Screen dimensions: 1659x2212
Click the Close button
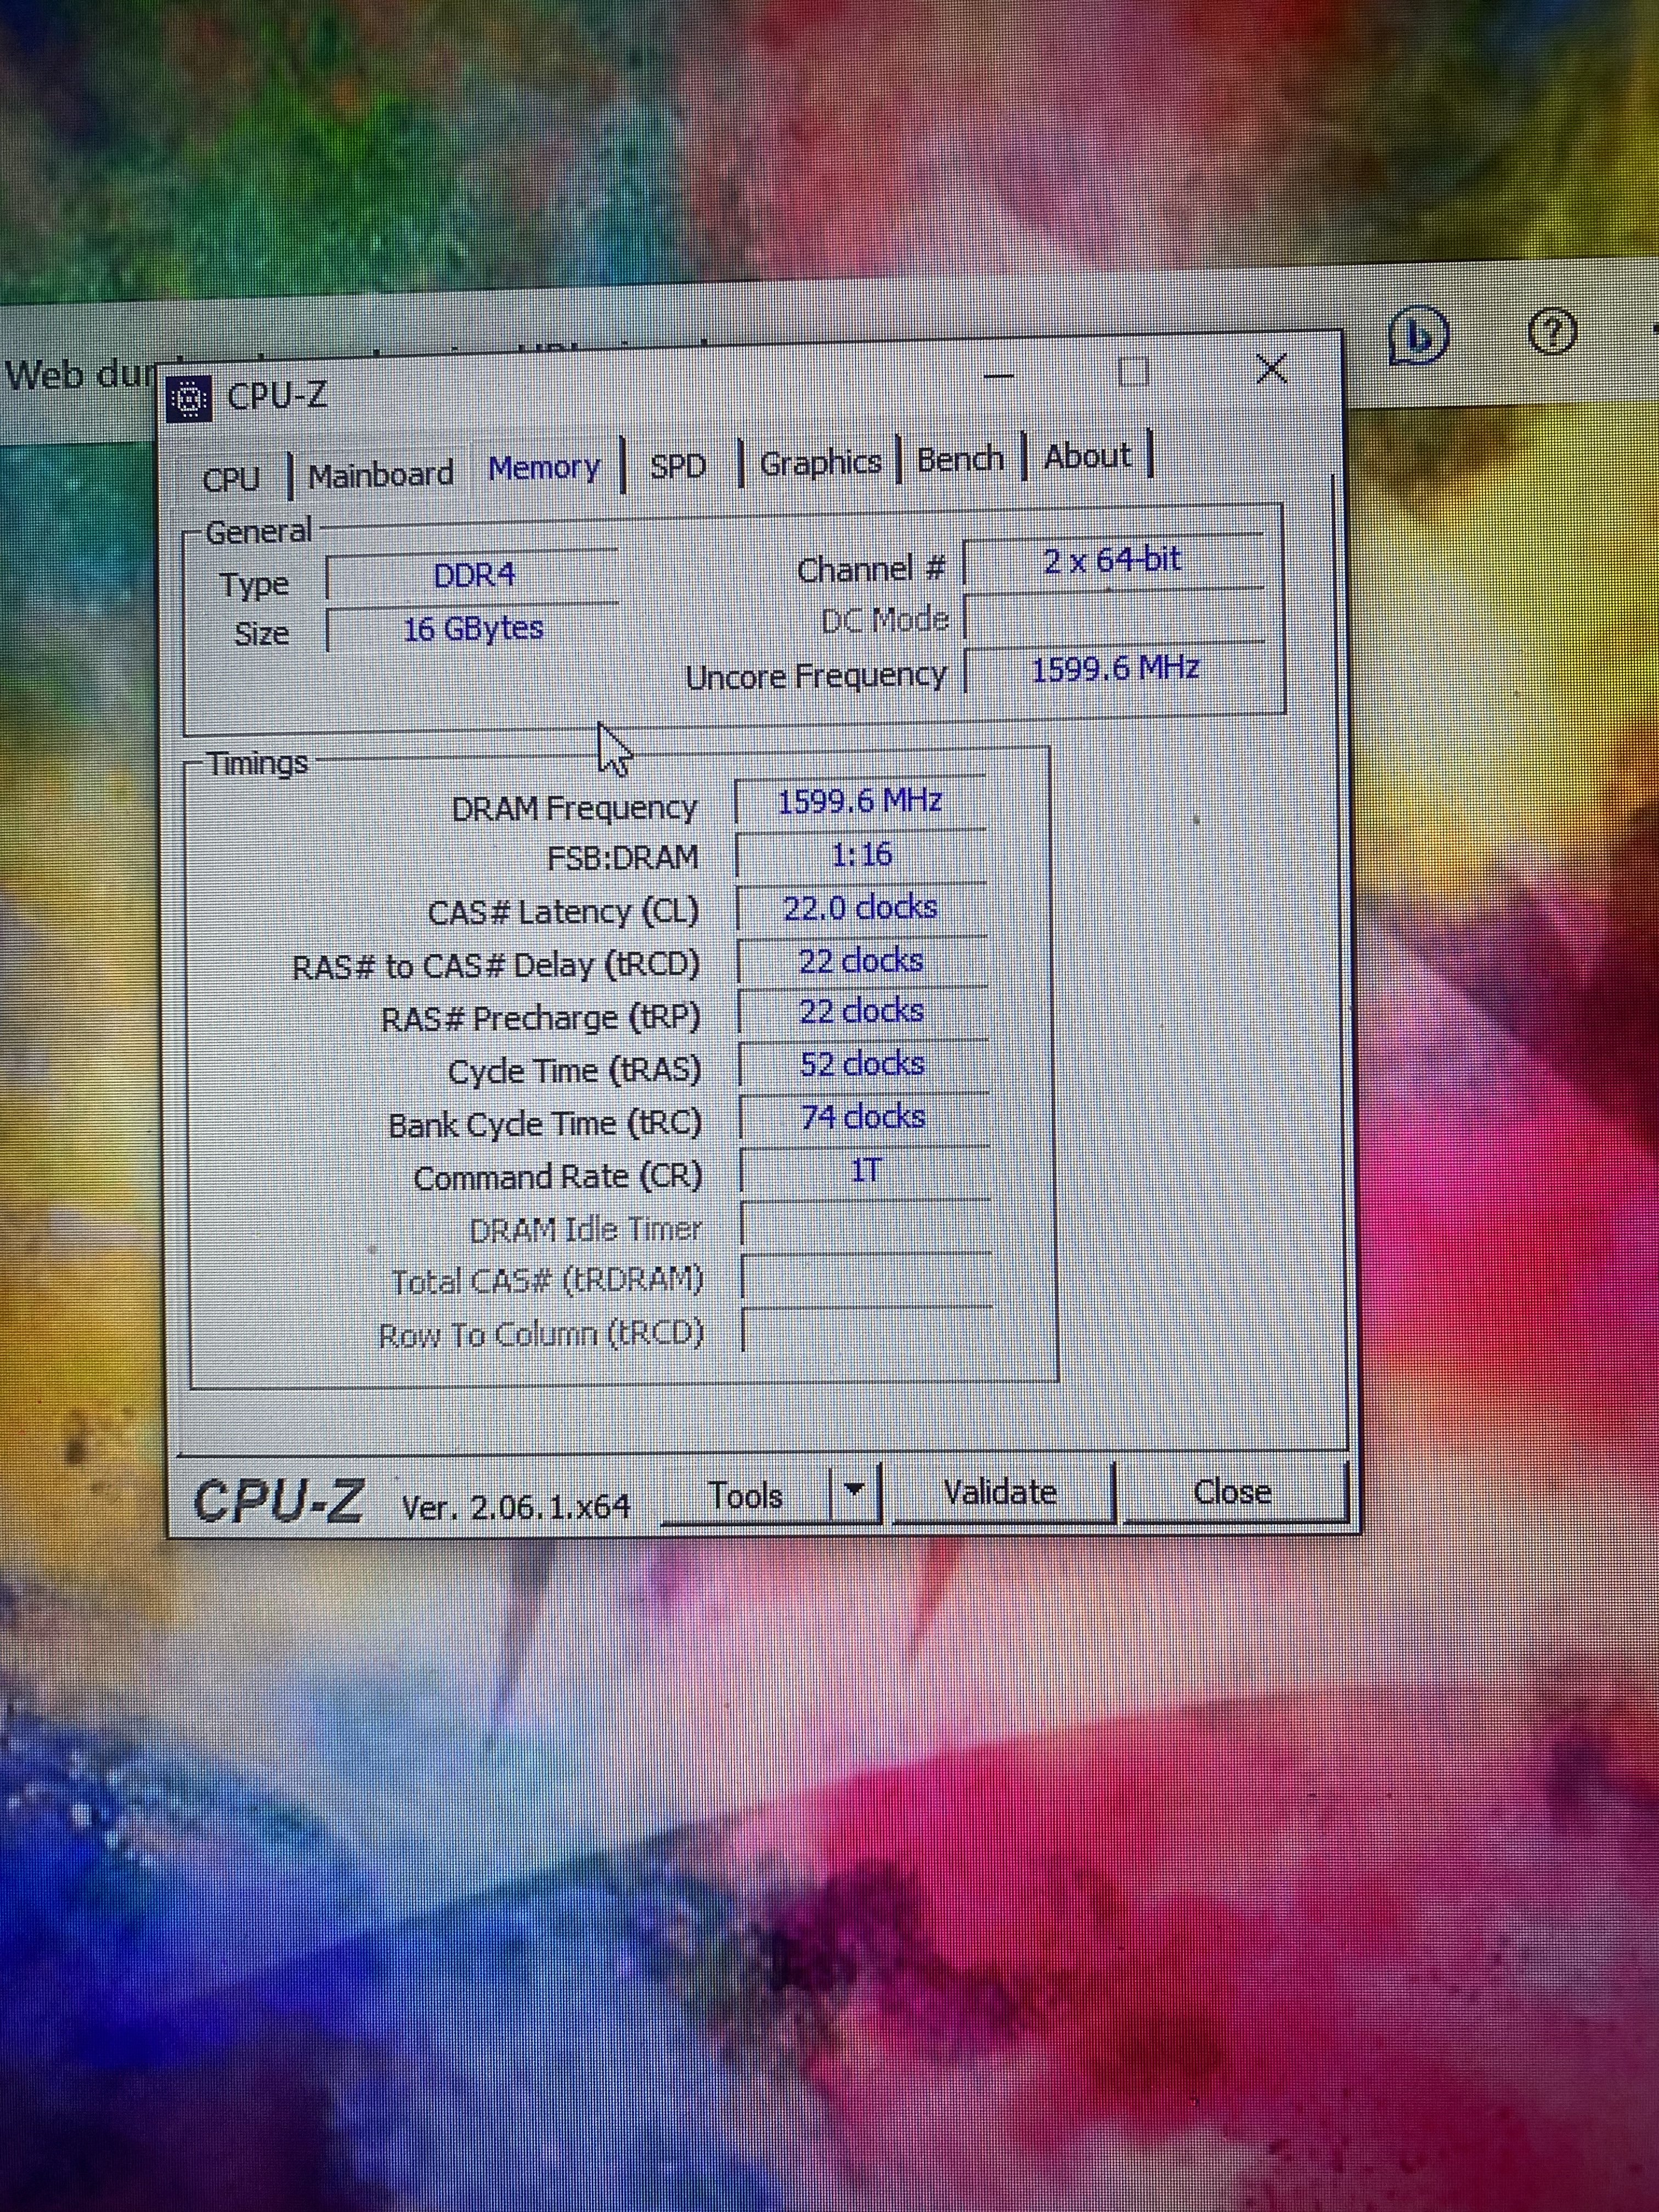[1232, 1492]
